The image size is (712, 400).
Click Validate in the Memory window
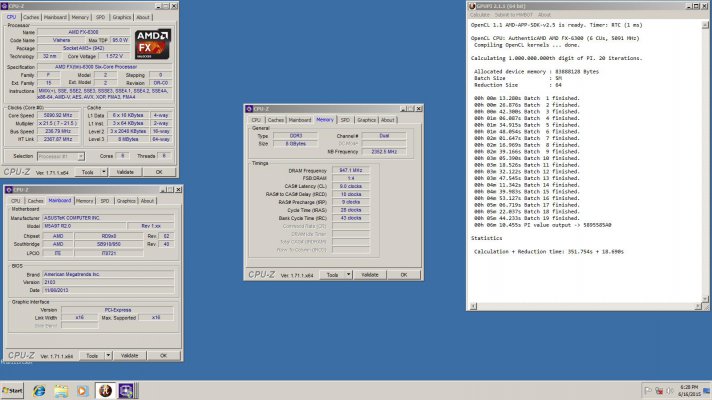coord(370,275)
